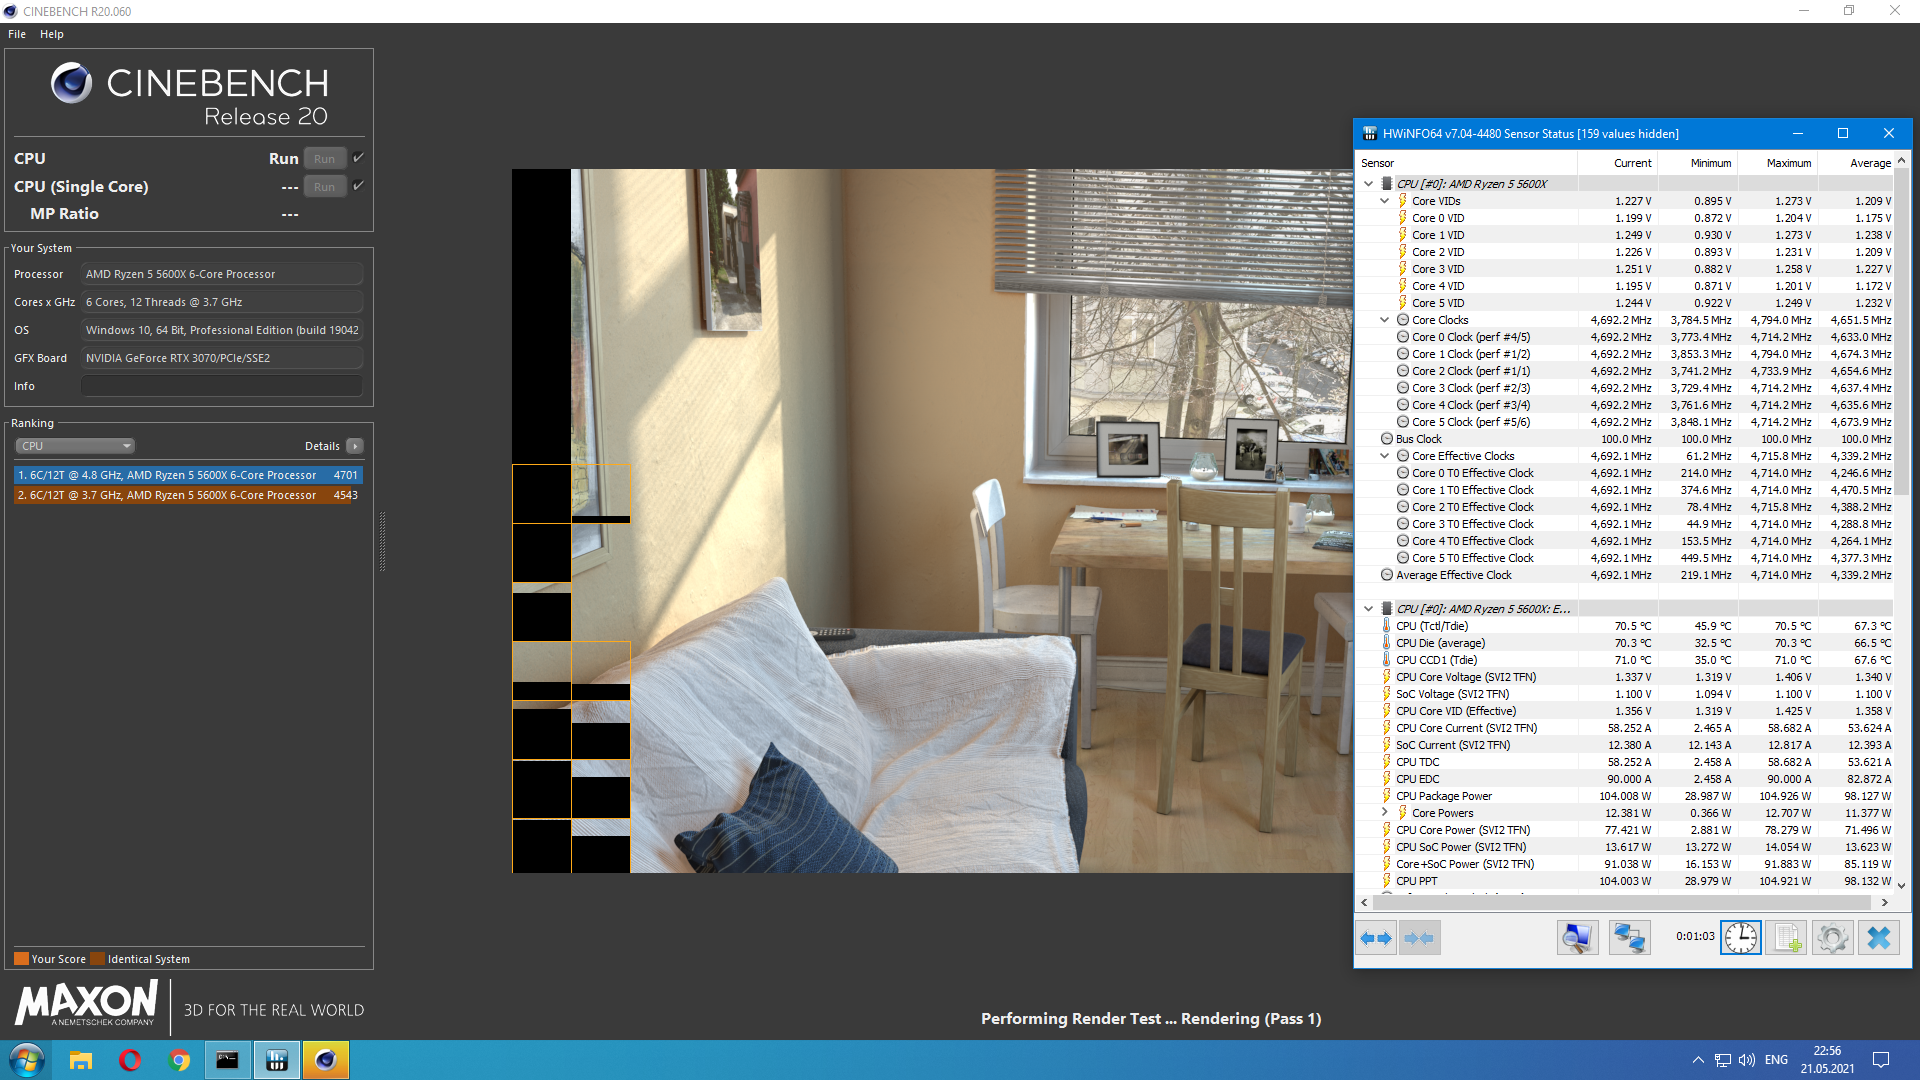This screenshot has width=1920, height=1080.
Task: Open the network remote monitoring icon
Action: [1629, 938]
